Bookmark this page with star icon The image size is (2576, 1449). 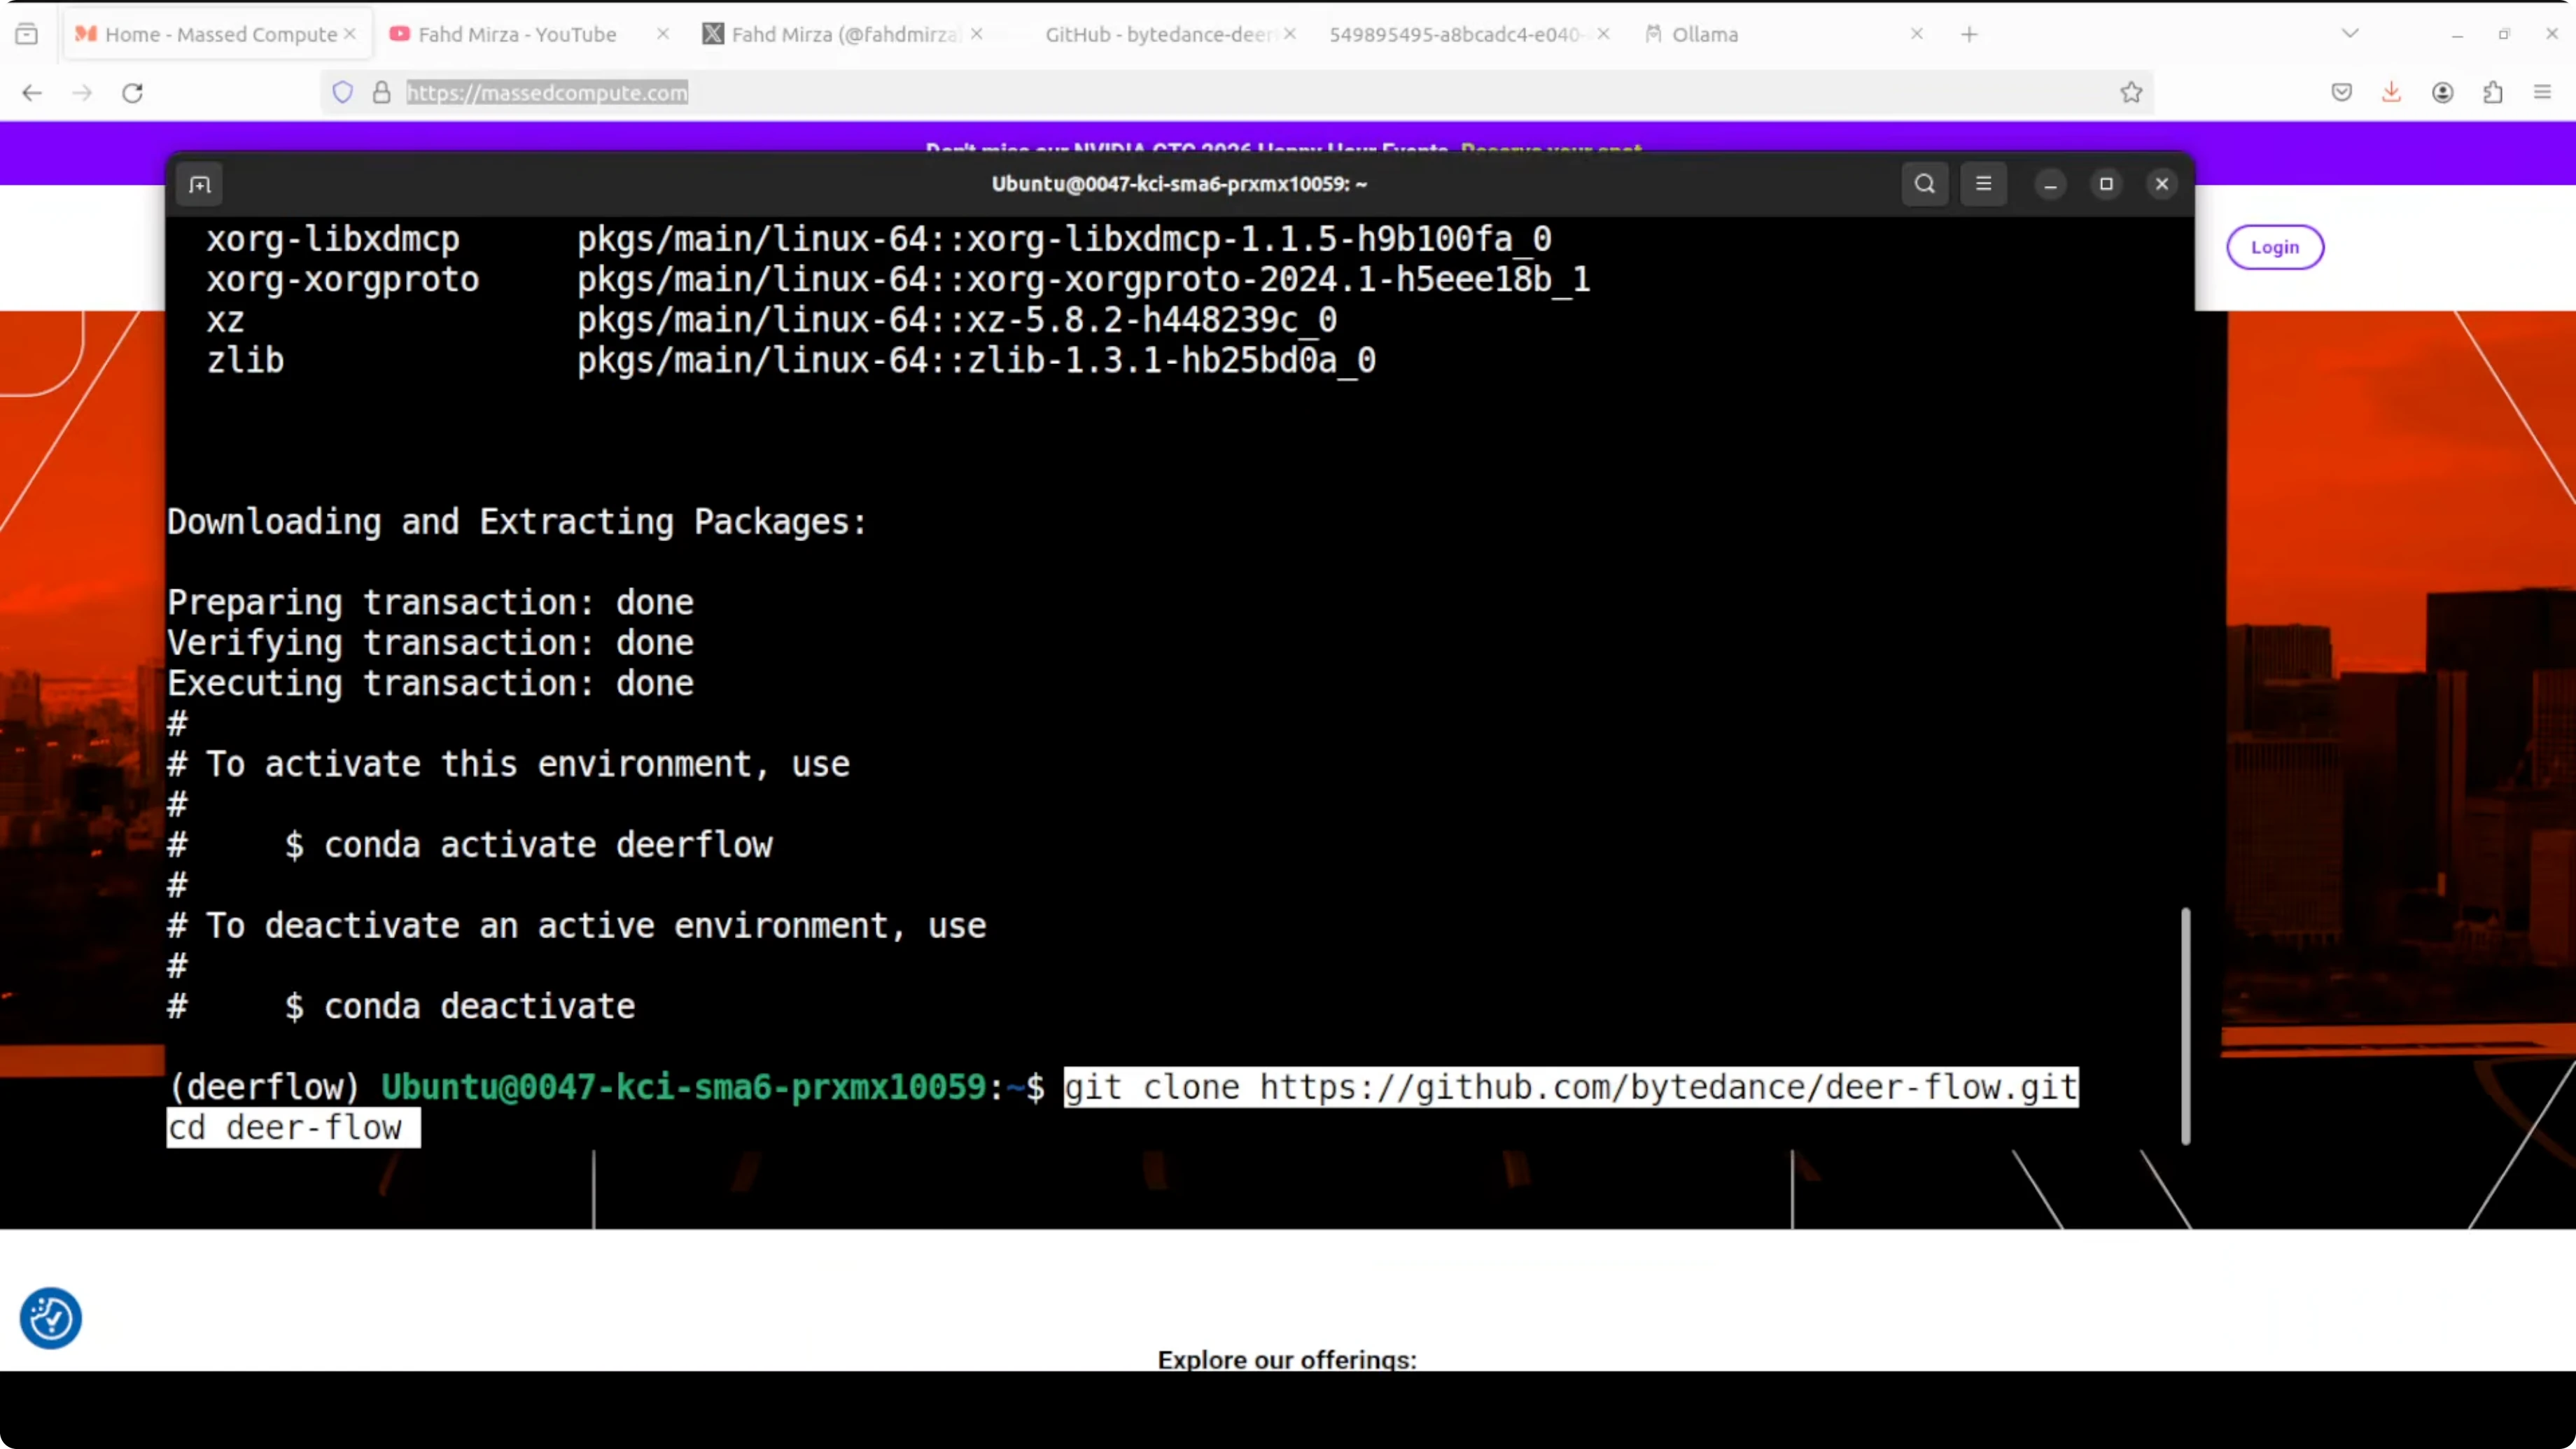point(2131,93)
